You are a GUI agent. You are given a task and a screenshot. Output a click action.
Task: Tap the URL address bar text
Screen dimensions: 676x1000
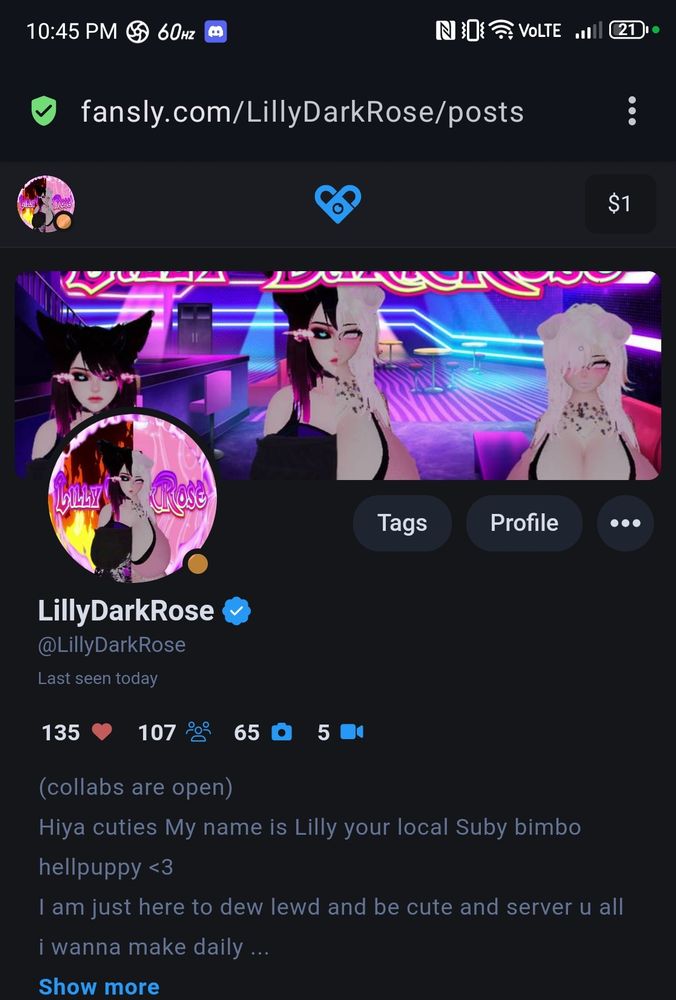point(302,112)
